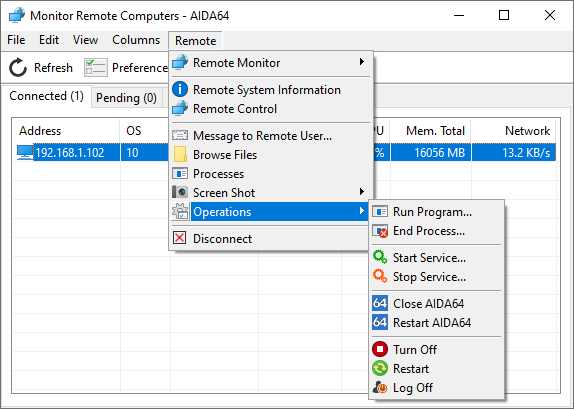
Task: Click the End Process icon
Action: pos(380,231)
